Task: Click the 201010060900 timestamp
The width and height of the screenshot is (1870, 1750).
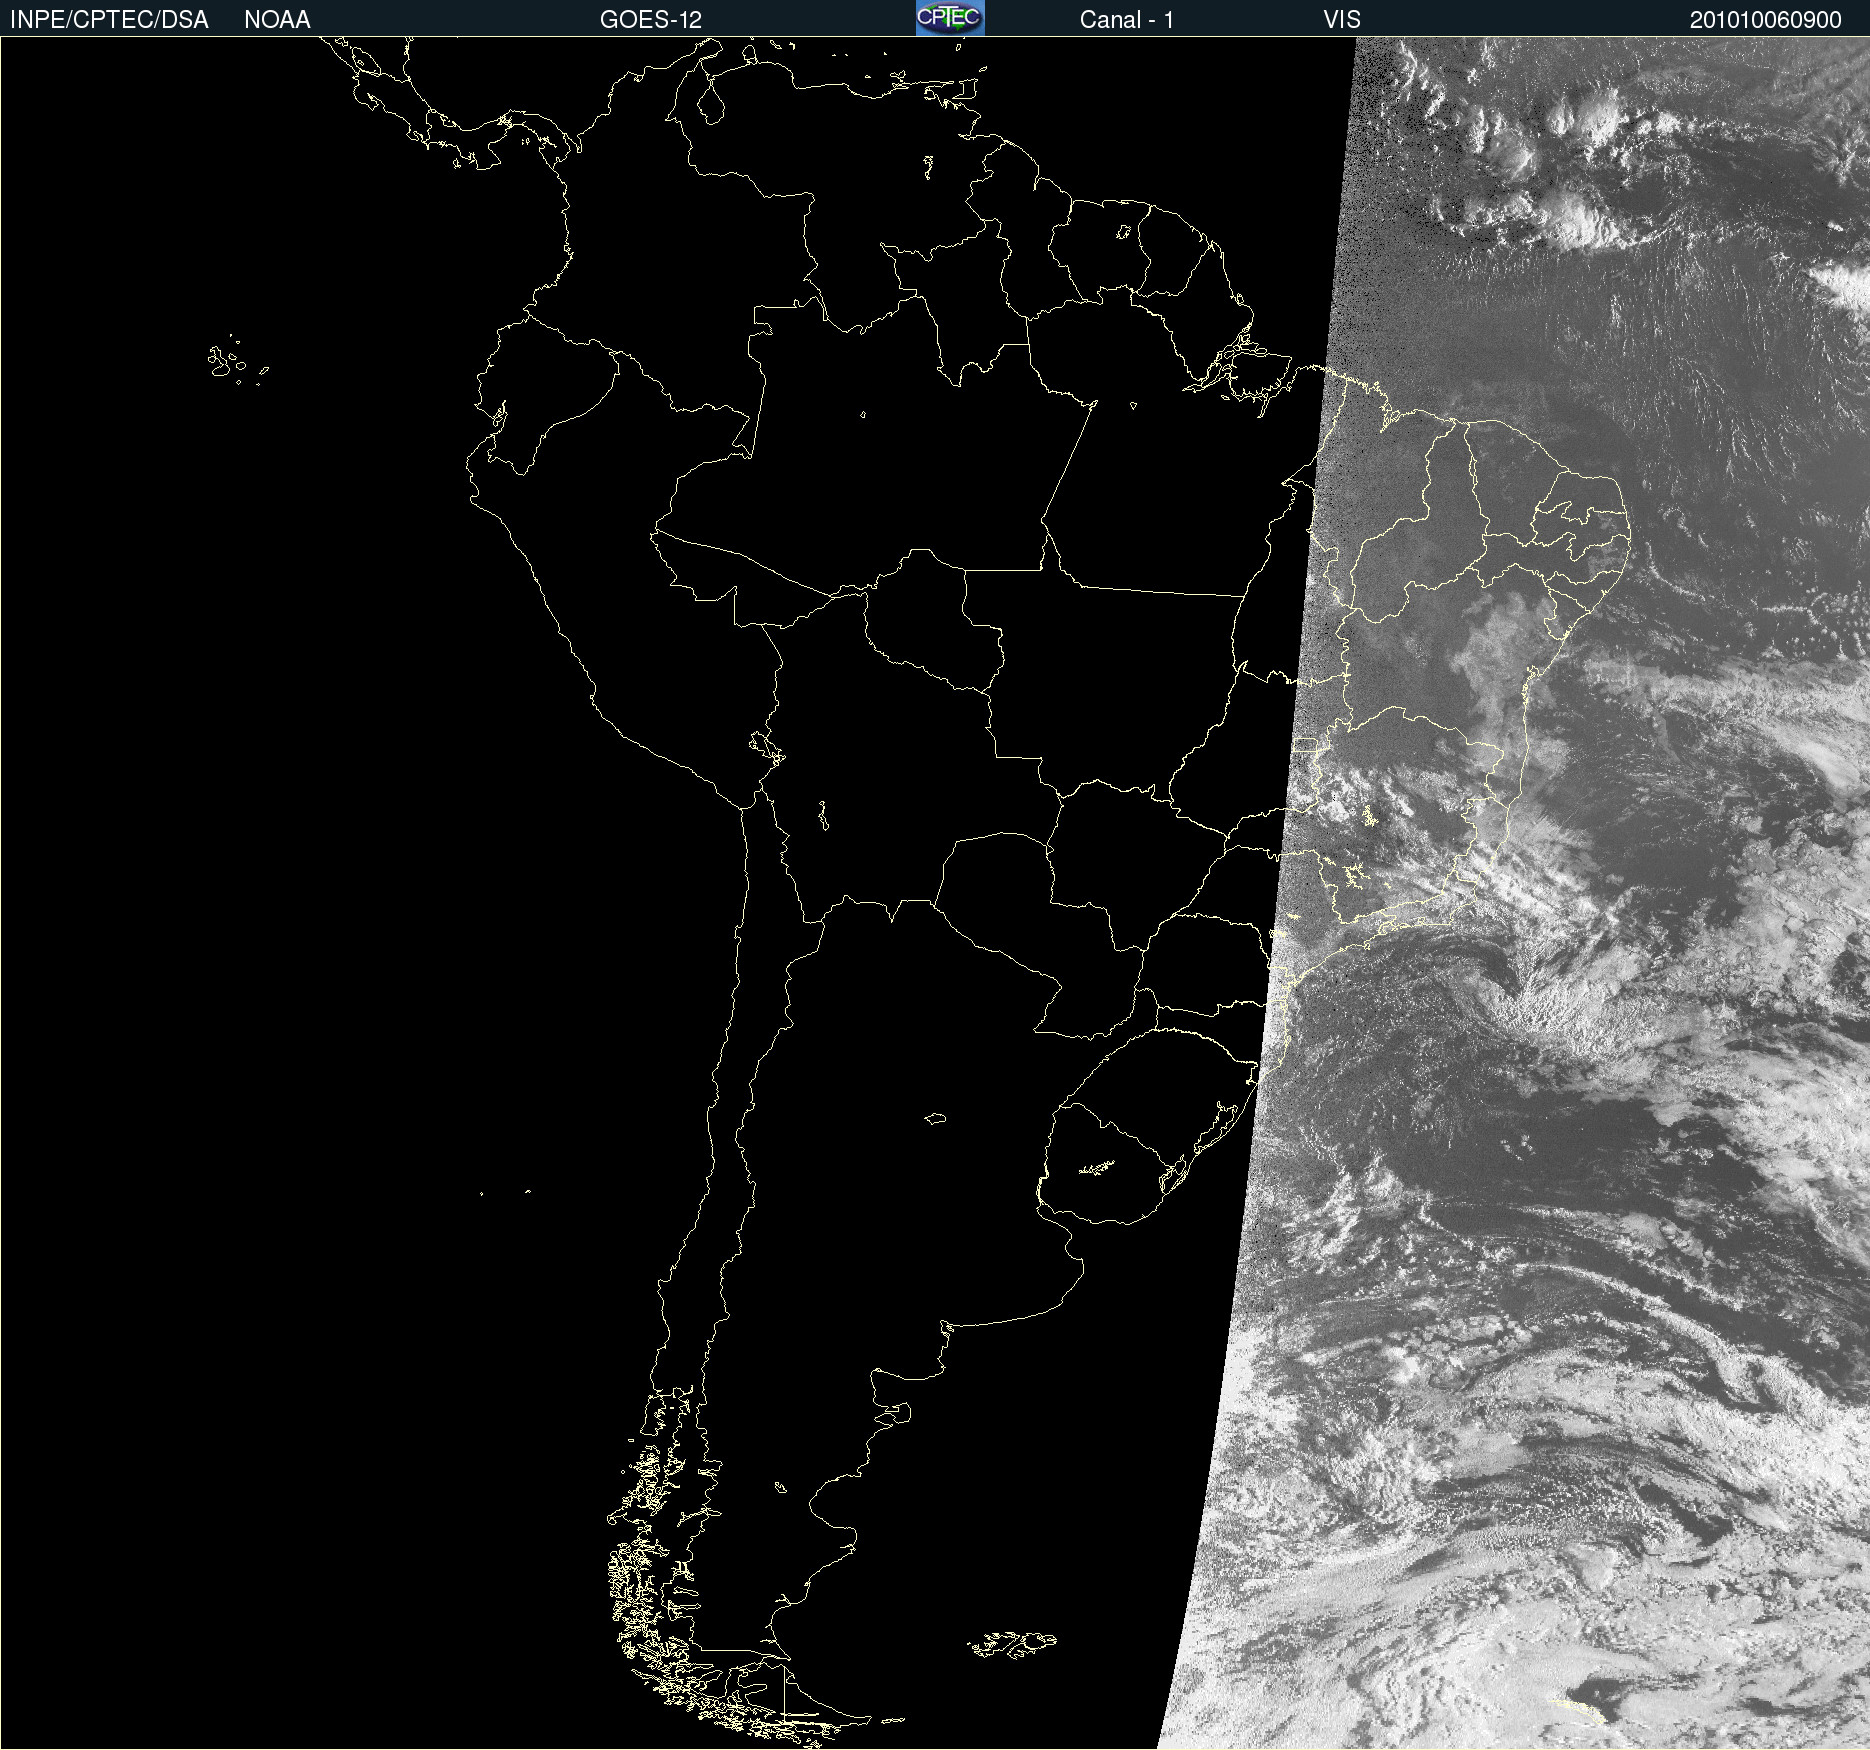Action: point(1765,19)
